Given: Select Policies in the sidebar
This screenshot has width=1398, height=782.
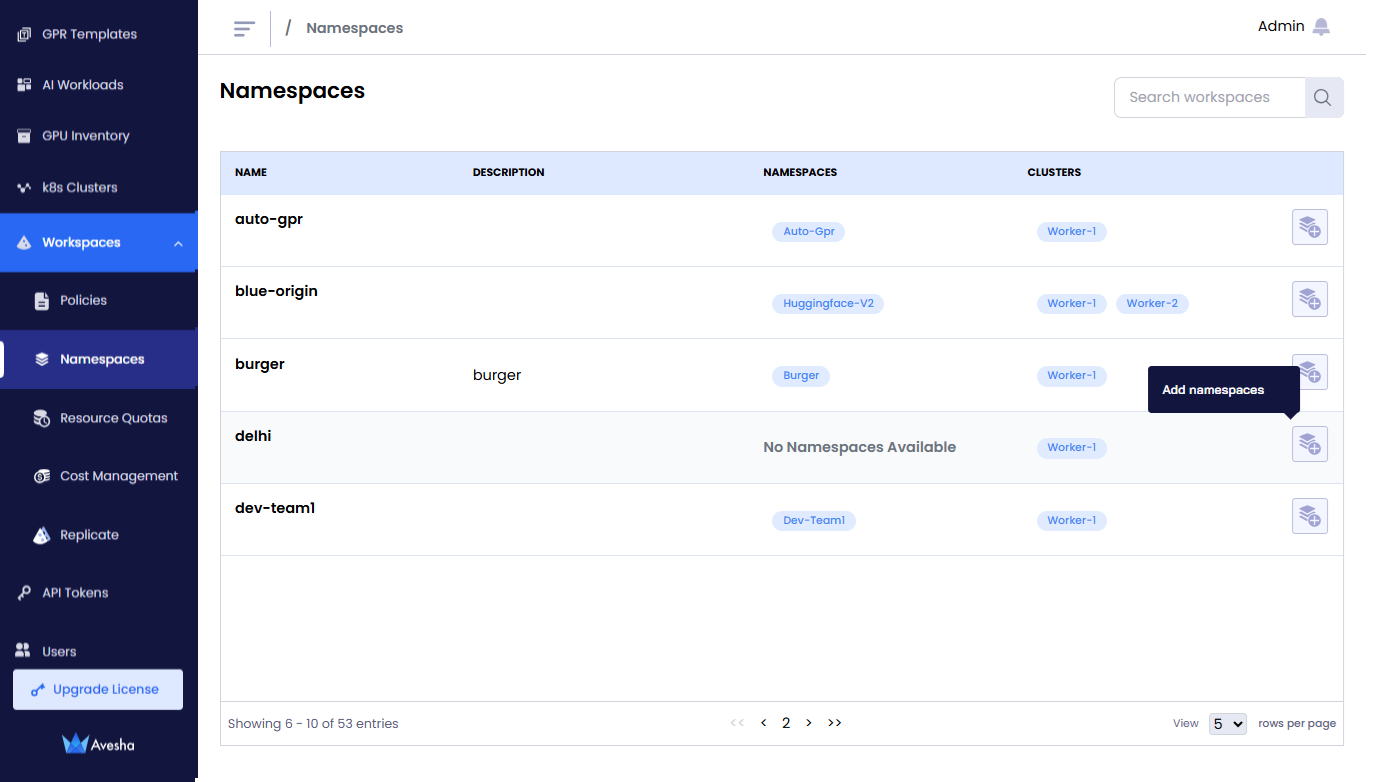Looking at the screenshot, I should point(83,300).
